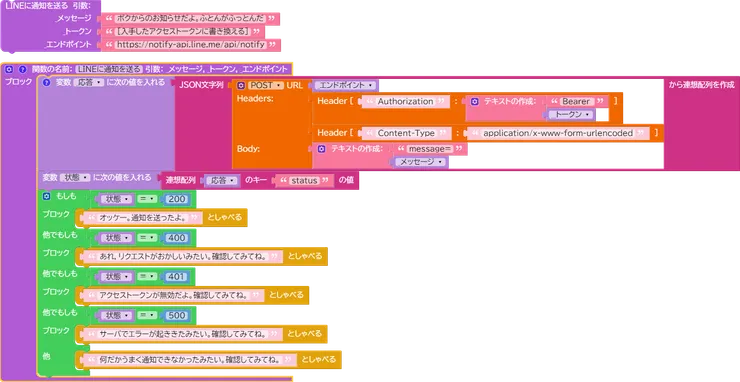Click the gear icon on the Body テキストの作成 block
The height and width of the screenshot is (382, 740).
[x=321, y=149]
